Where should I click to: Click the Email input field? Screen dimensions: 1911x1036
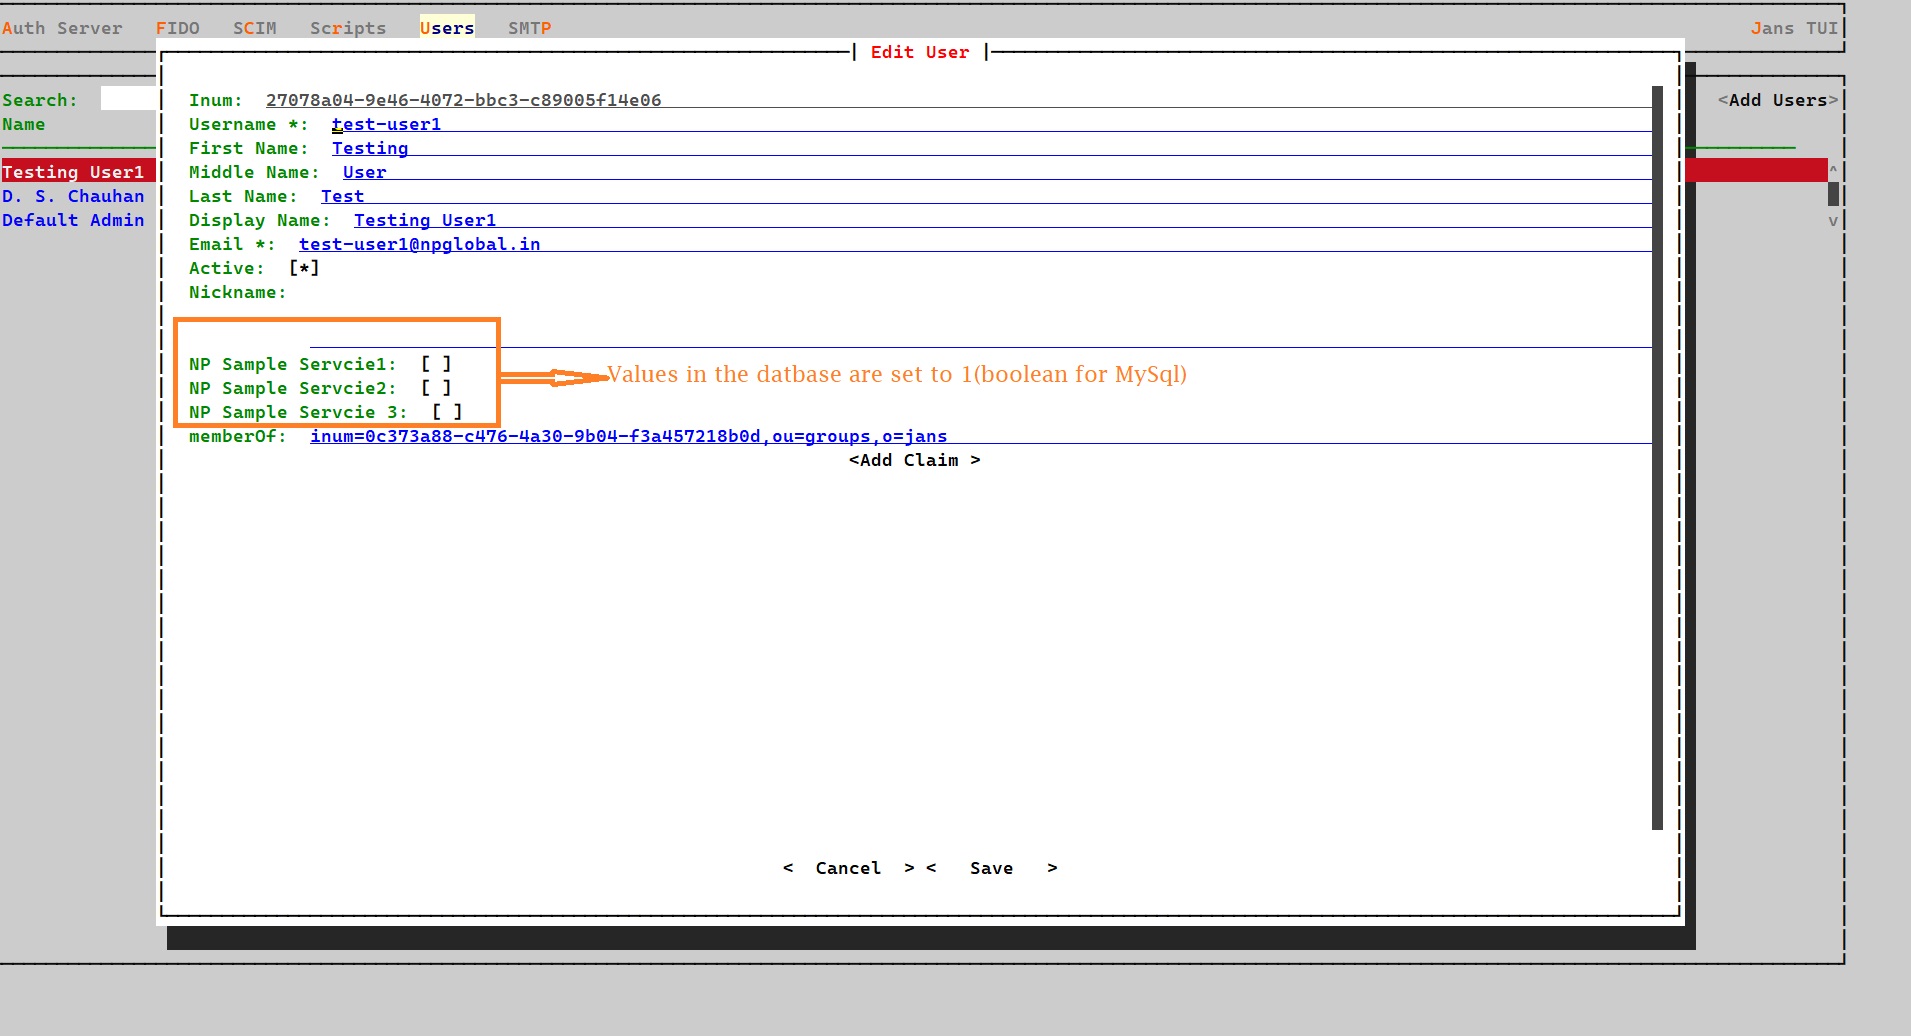pos(975,244)
